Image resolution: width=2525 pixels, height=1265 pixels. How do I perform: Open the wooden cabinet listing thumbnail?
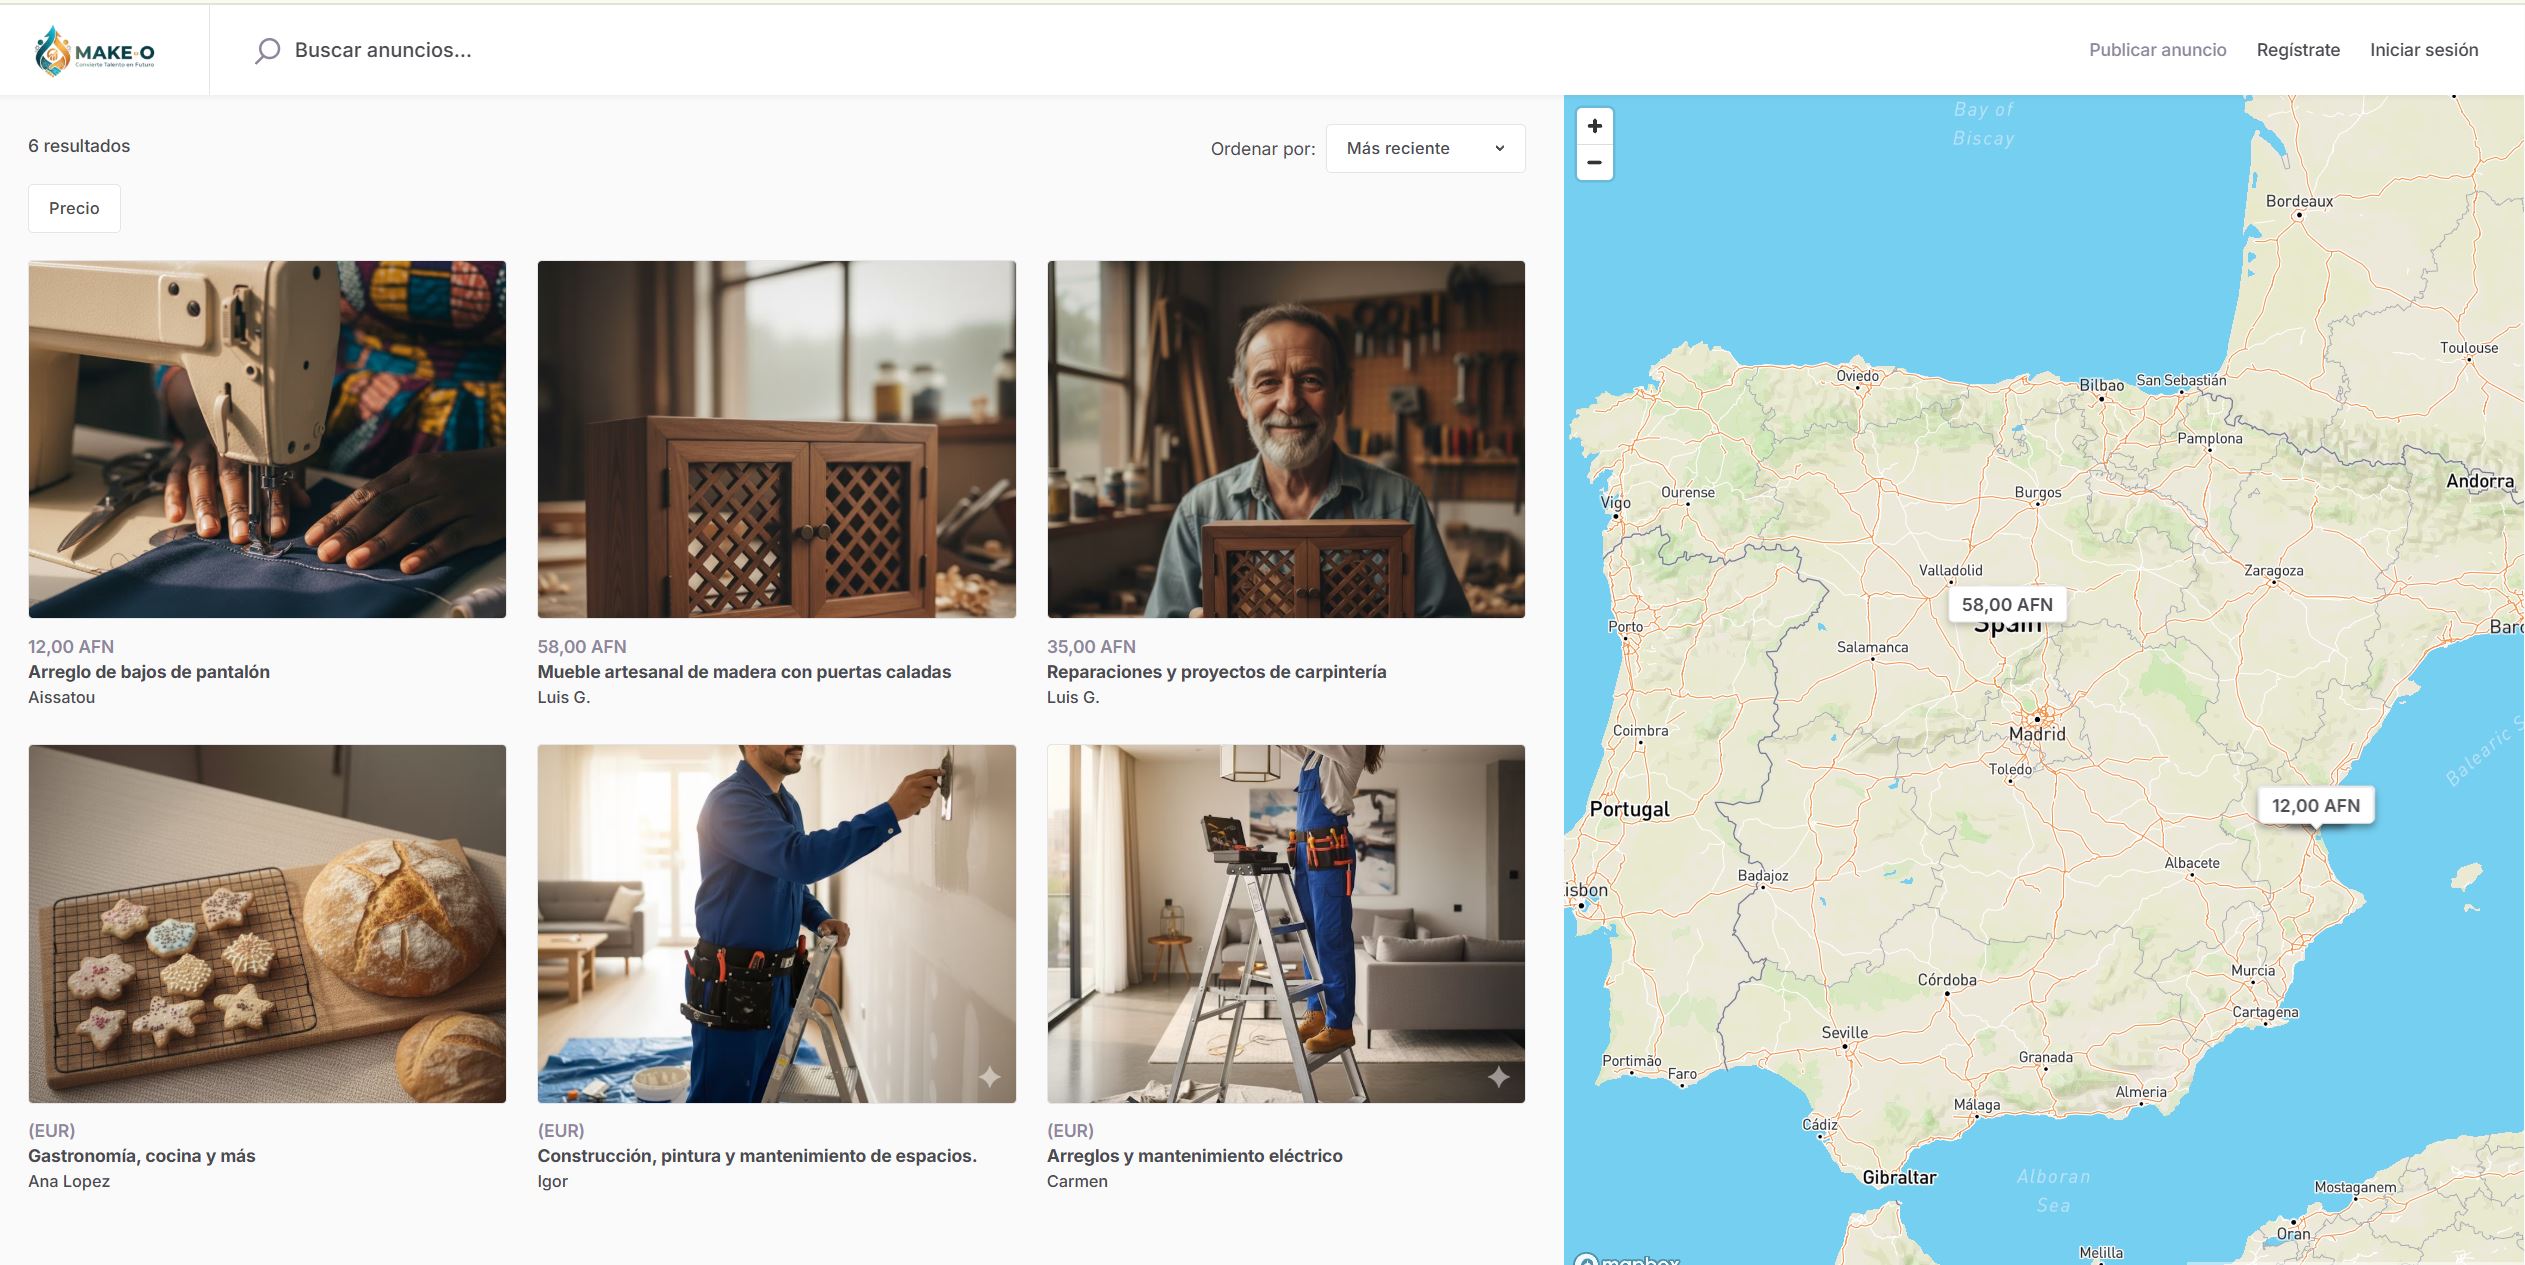[x=776, y=439]
